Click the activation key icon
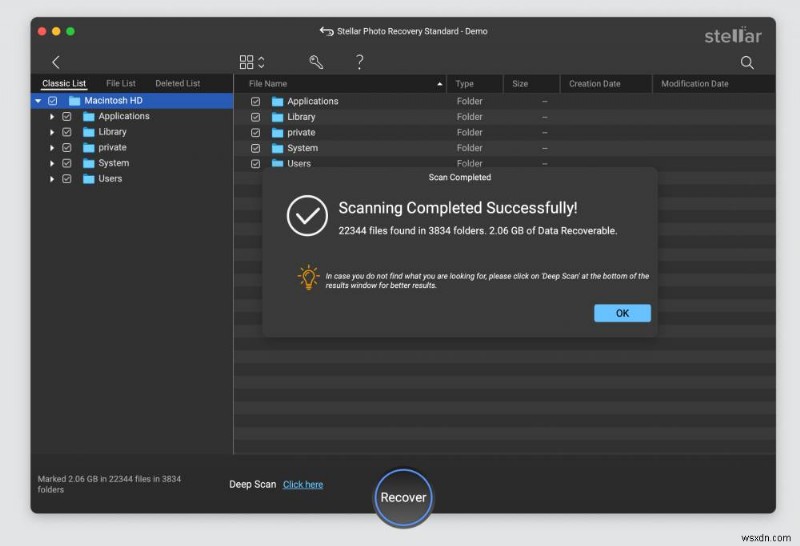The height and width of the screenshot is (546, 800). (316, 62)
